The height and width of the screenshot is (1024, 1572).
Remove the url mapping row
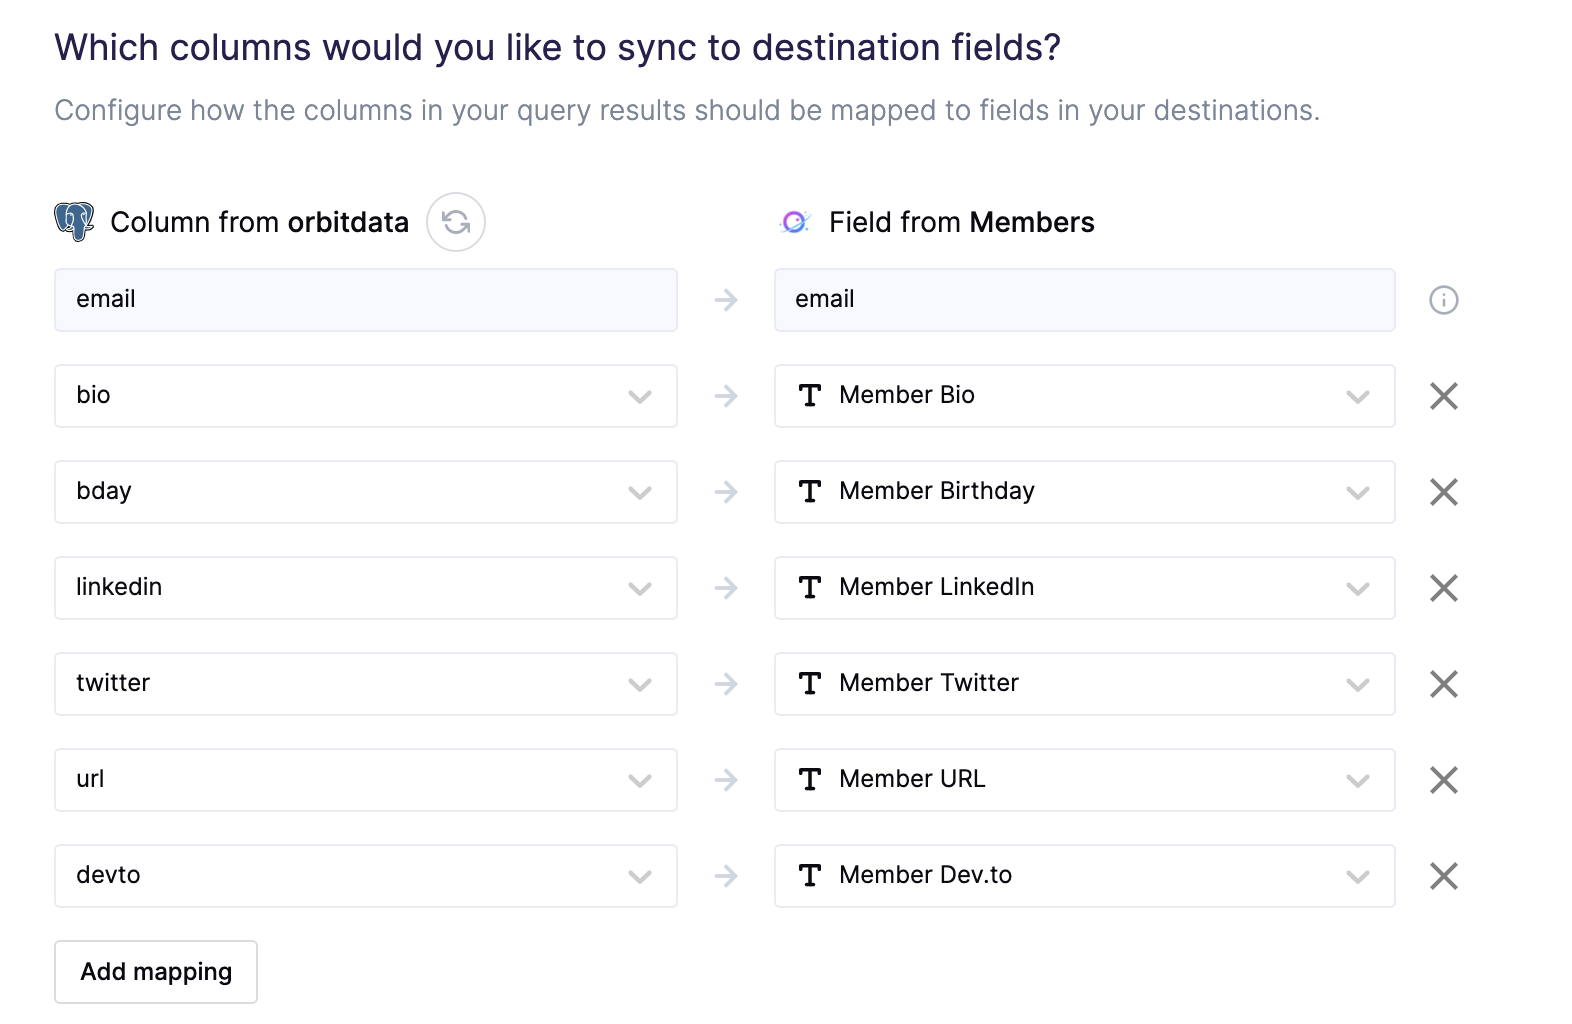click(1443, 780)
